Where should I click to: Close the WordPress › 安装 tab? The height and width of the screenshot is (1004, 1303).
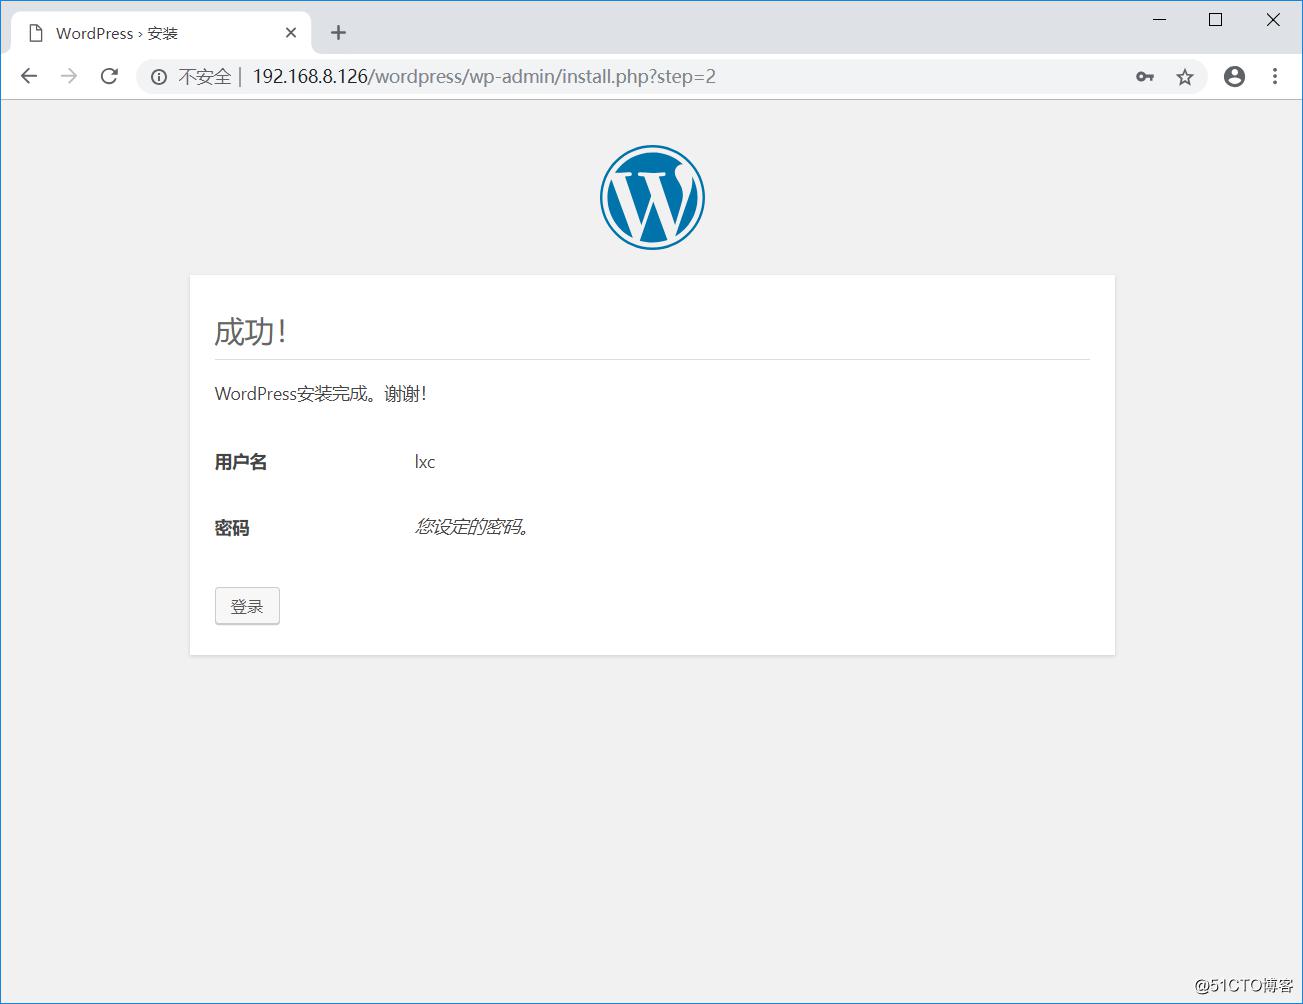point(291,33)
